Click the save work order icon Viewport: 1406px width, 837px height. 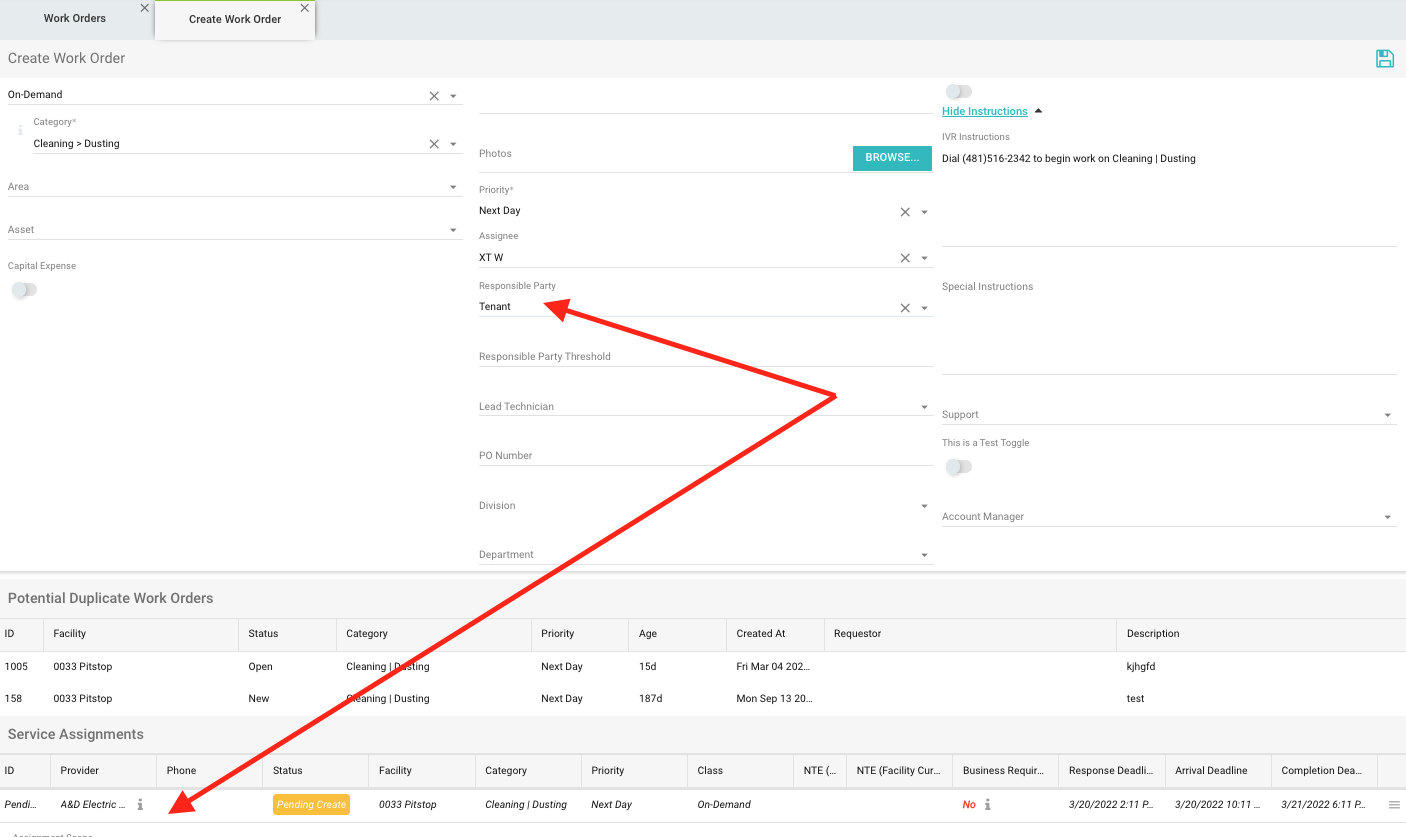coord(1385,59)
